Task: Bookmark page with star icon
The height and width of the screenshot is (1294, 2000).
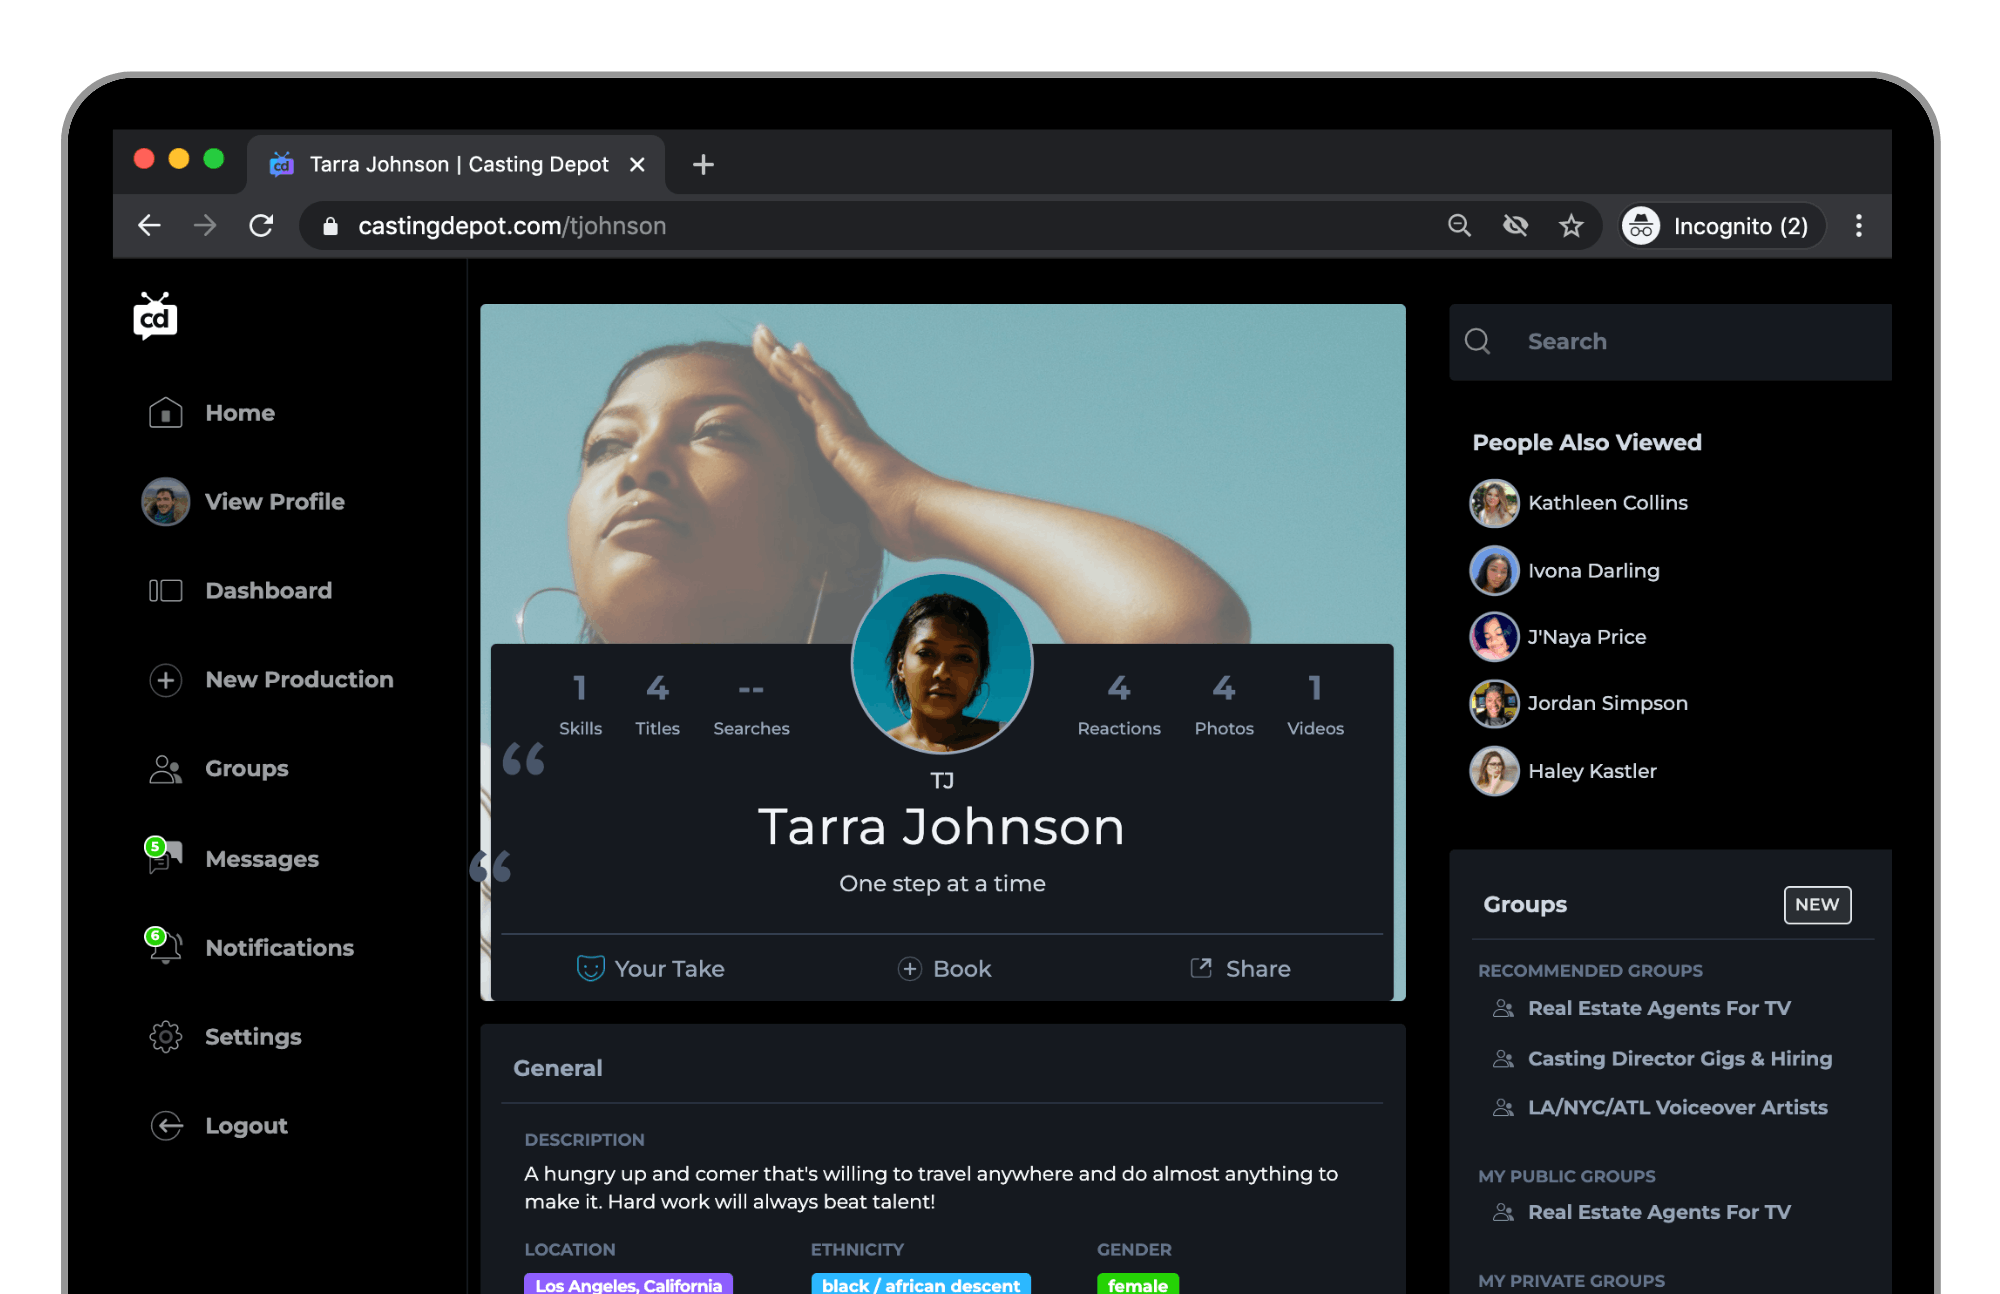Action: coord(1571,226)
